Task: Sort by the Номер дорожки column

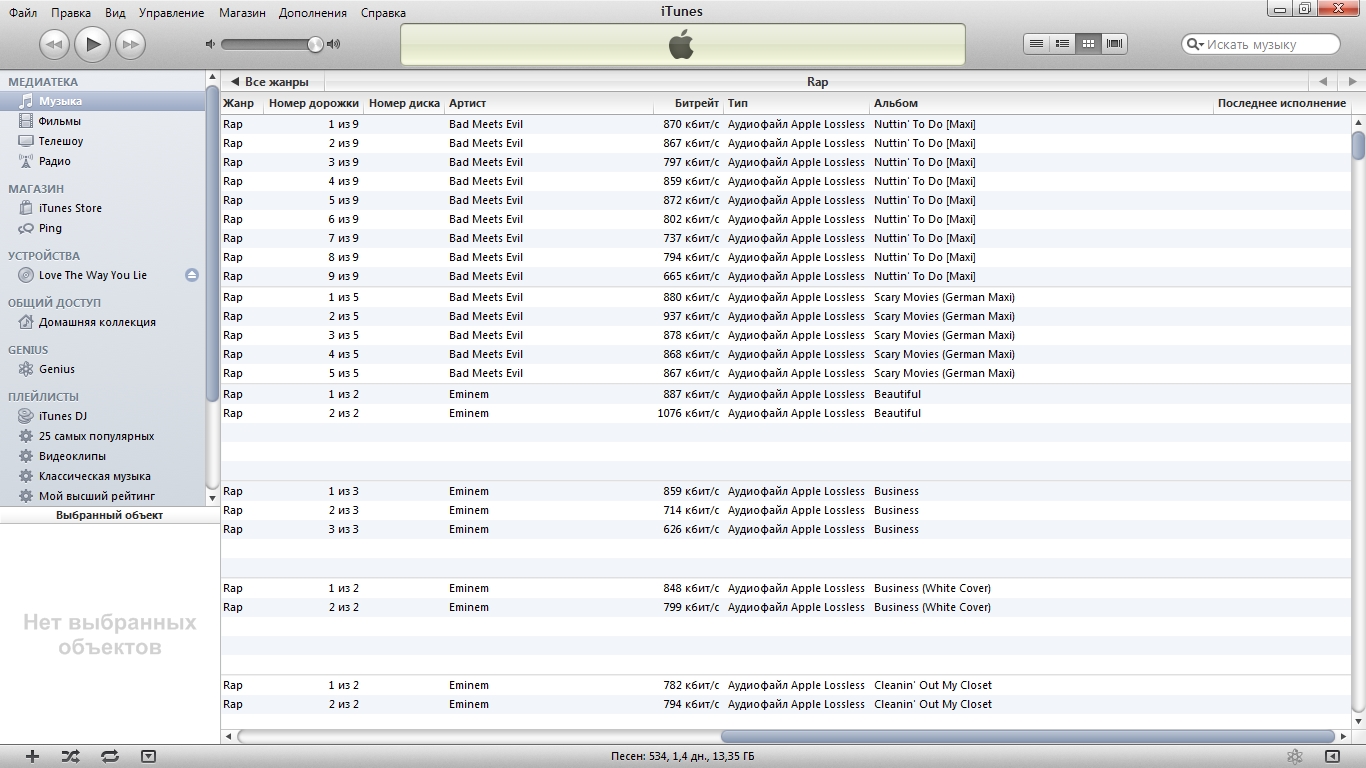Action: 314,103
